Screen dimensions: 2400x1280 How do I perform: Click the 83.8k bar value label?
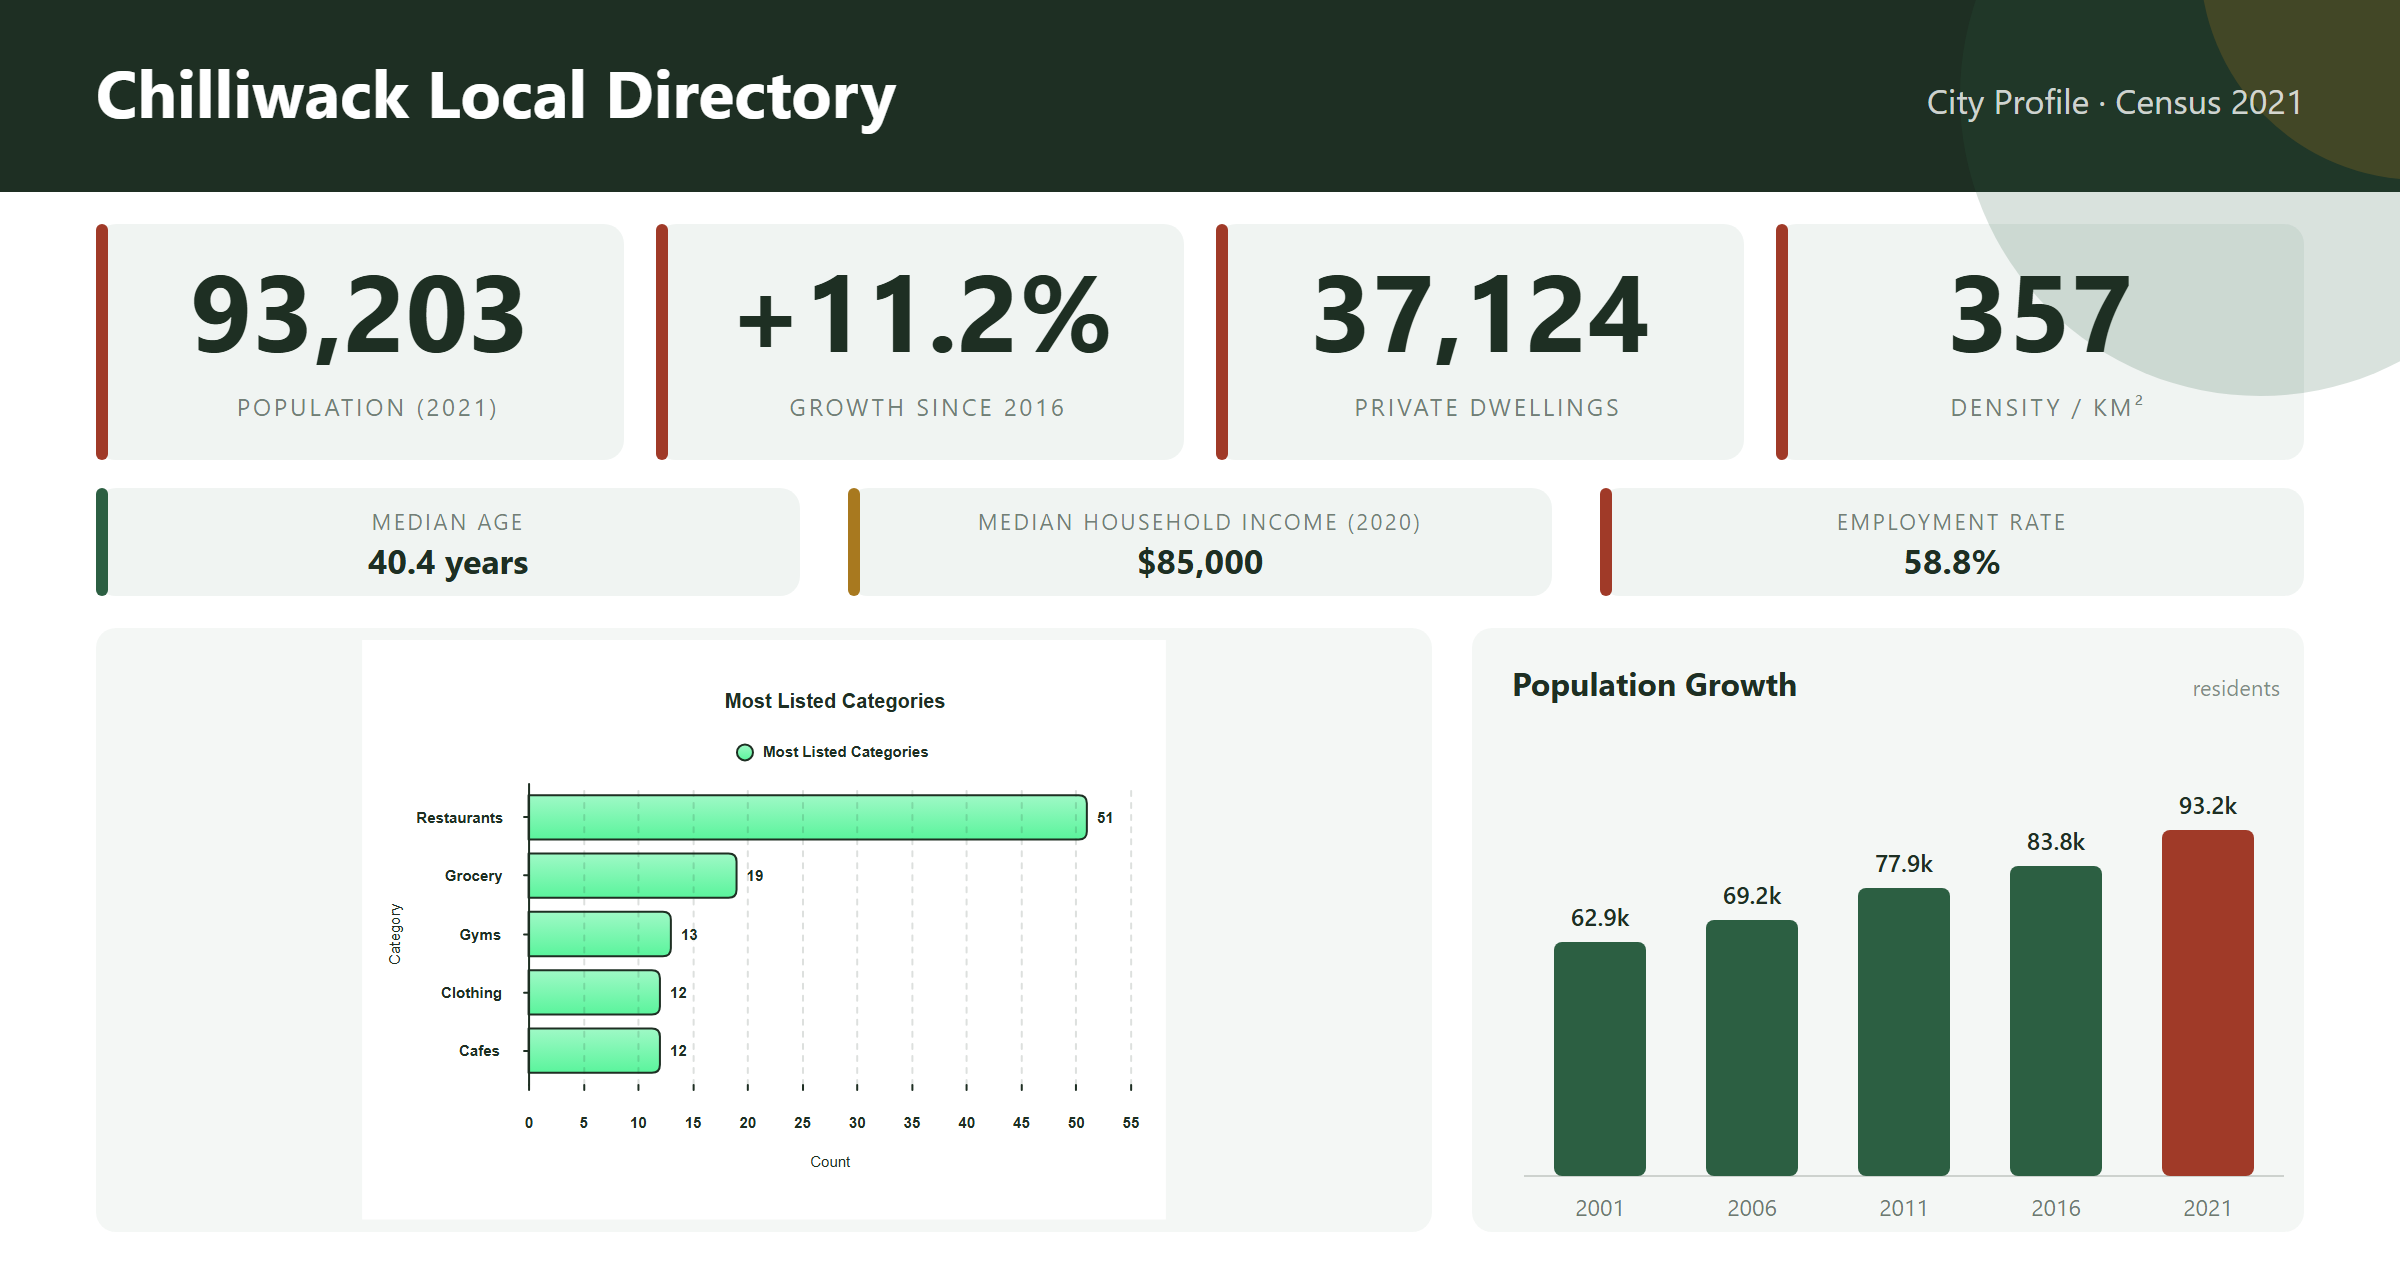[2056, 842]
